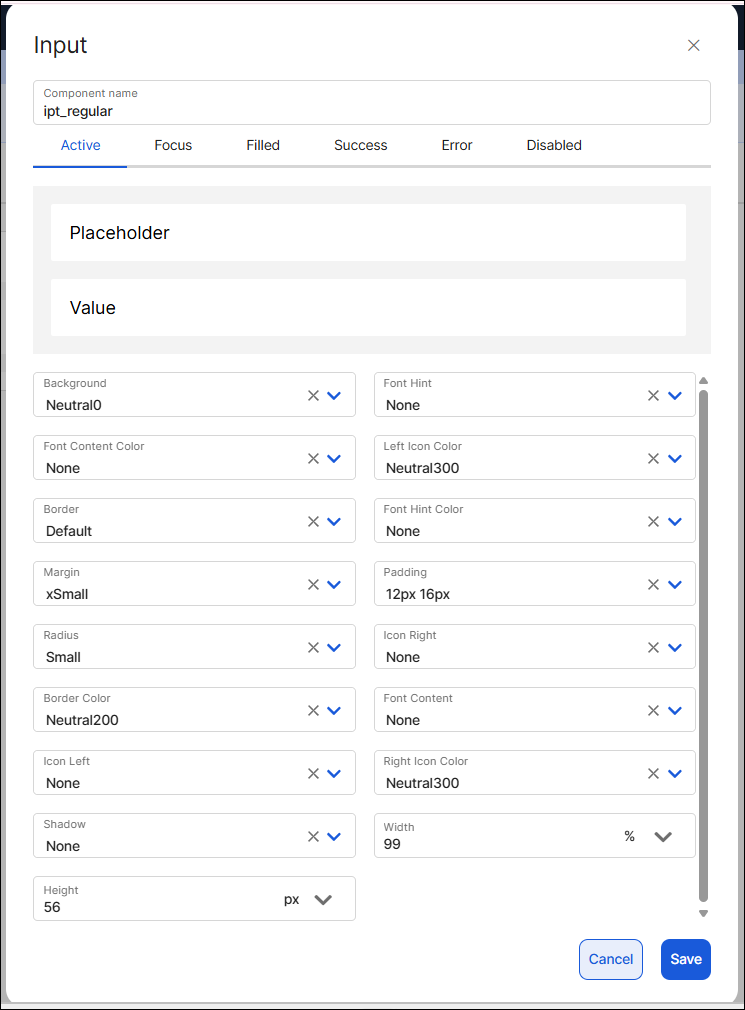The image size is (745, 1010).
Task: Expand the Icon Left dropdown list
Action: click(334, 773)
